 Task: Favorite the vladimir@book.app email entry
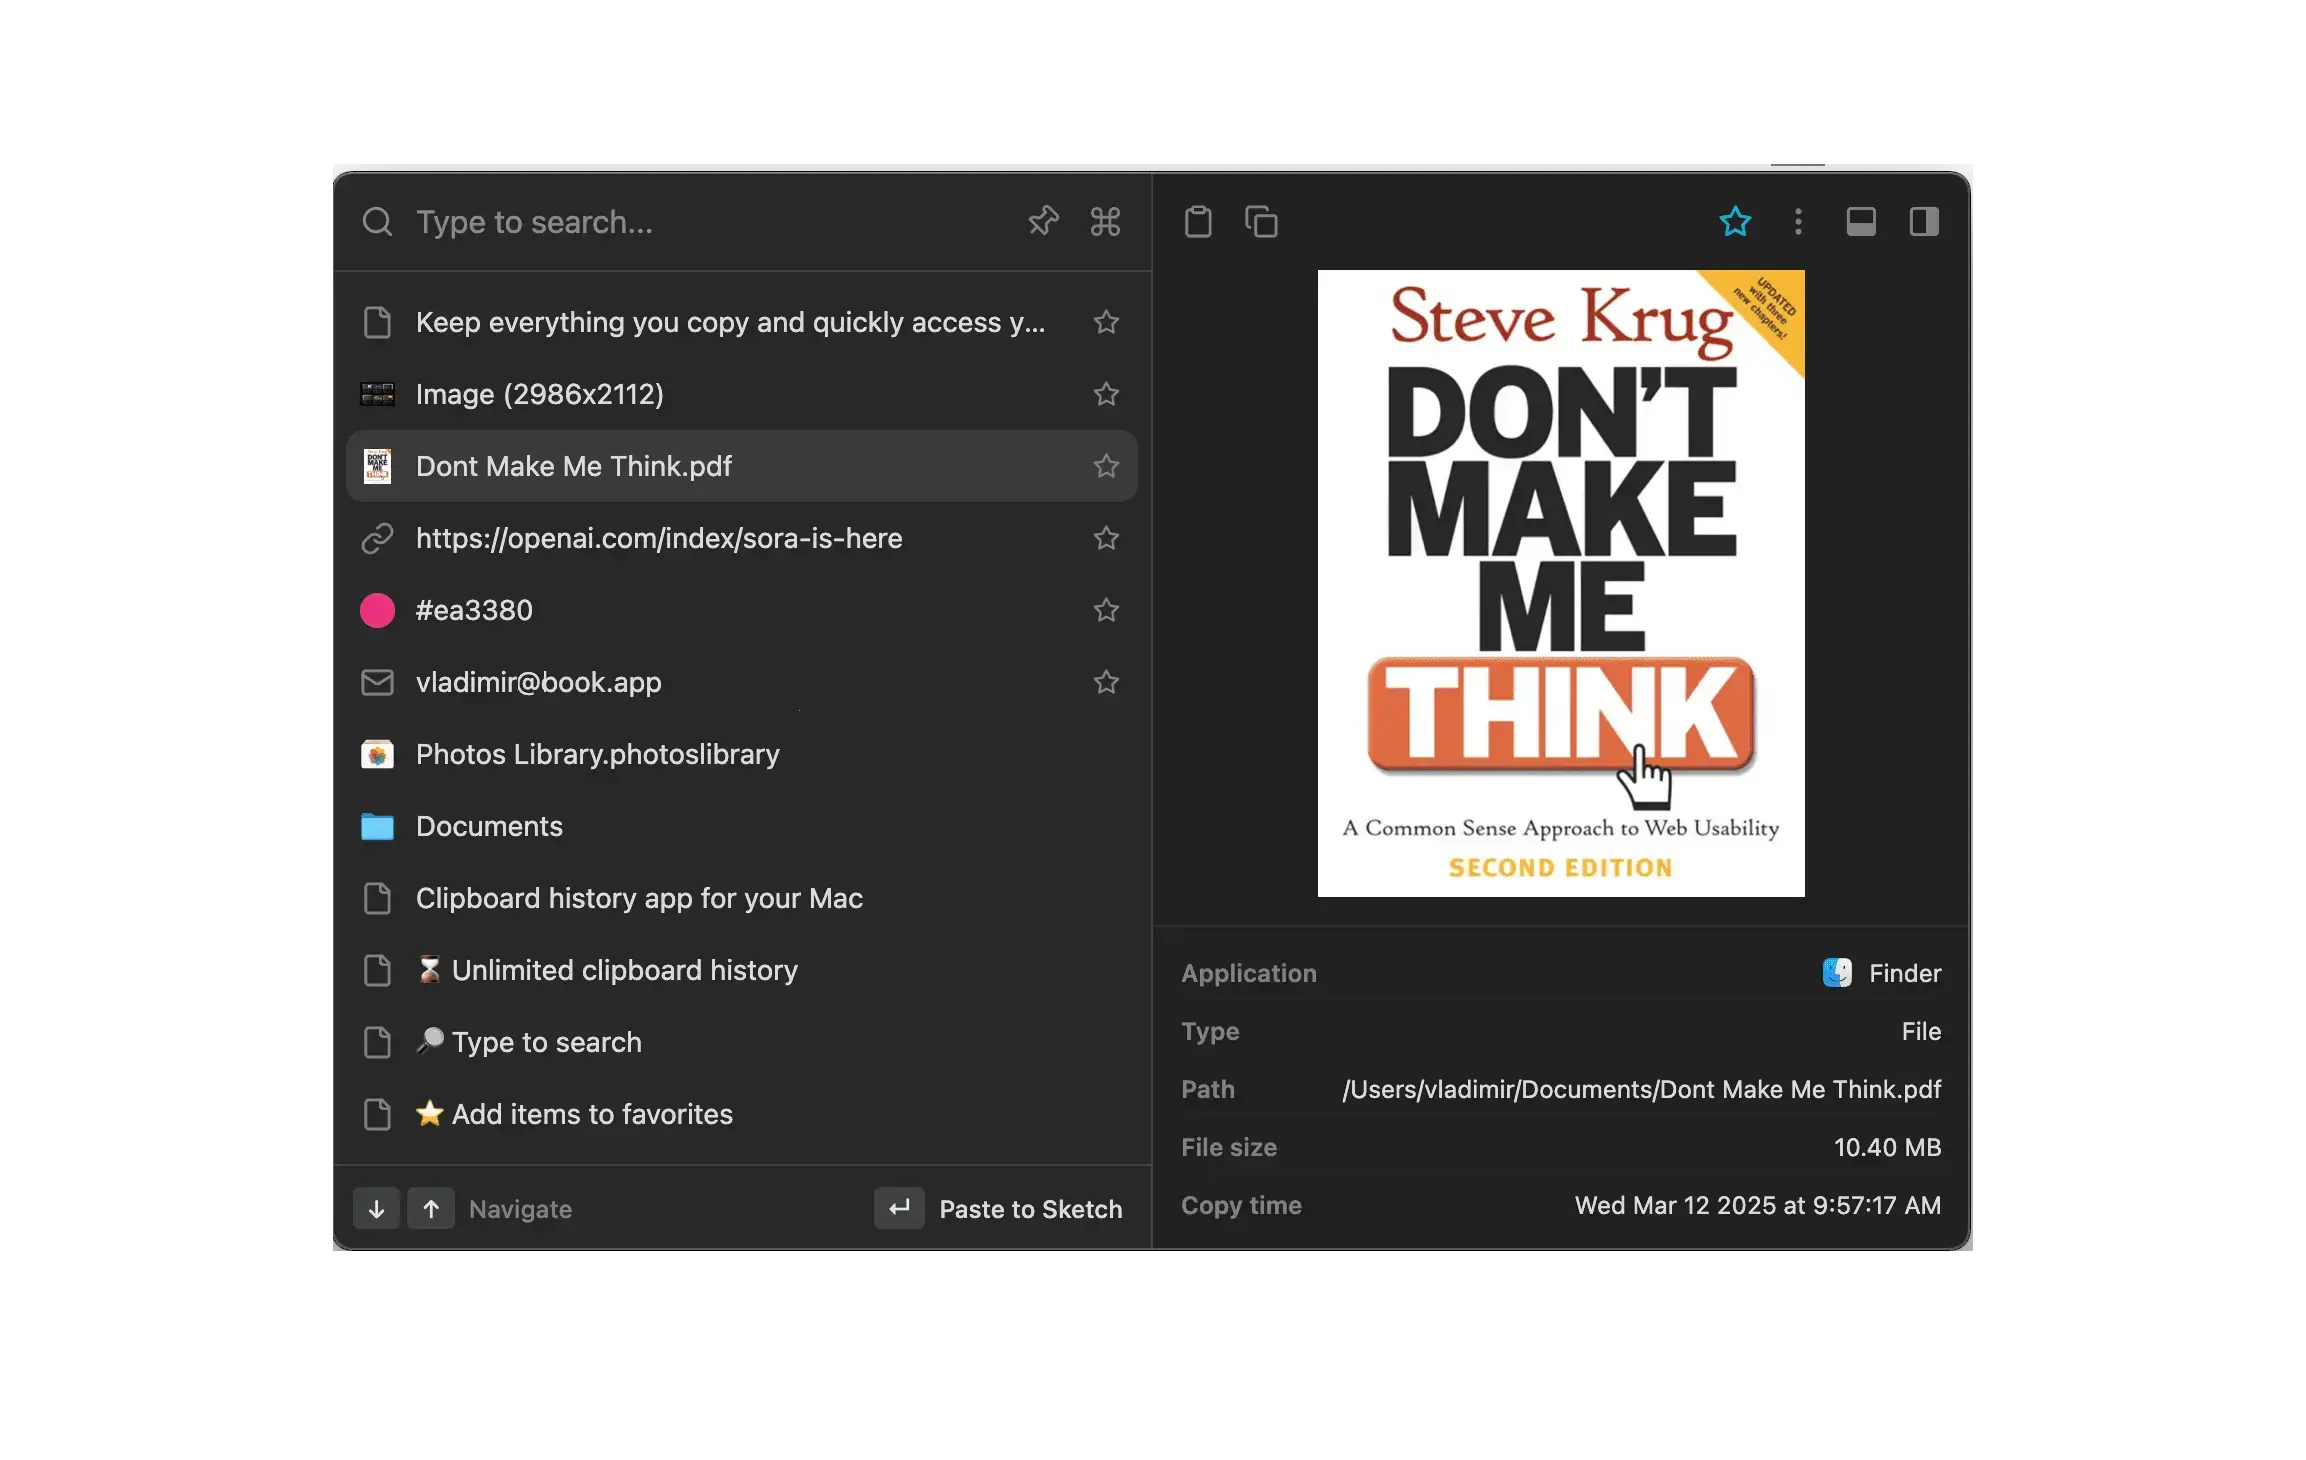point(1106,682)
